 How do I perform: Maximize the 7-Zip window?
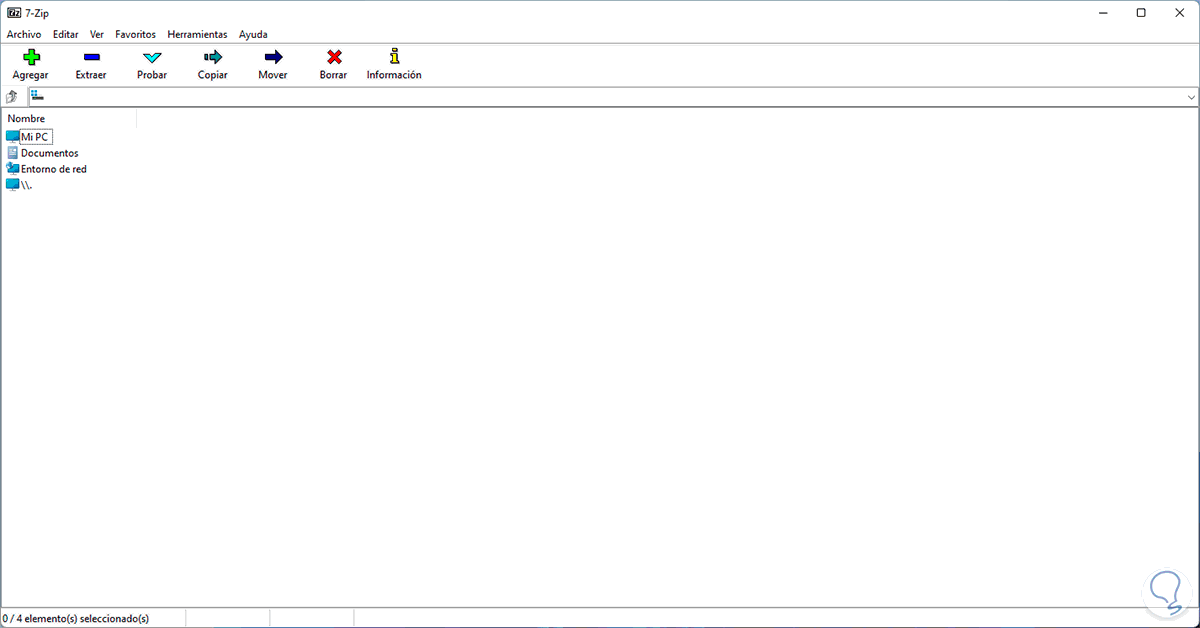(x=1141, y=13)
